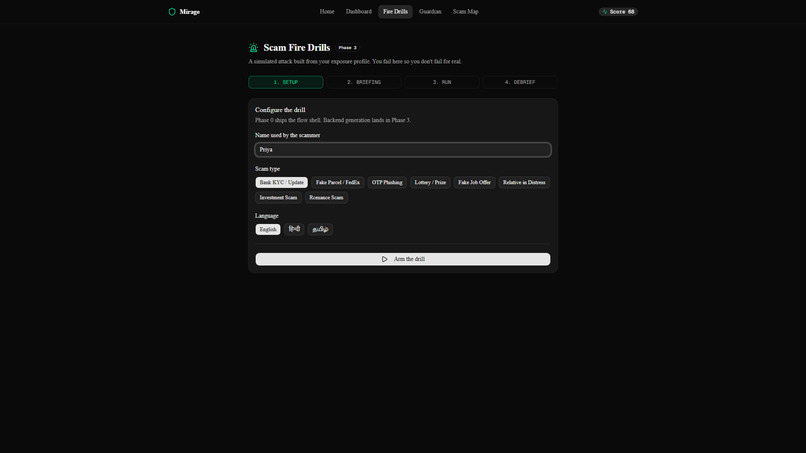Select Lottery / Prize scam type
This screenshot has height=453, width=806.
430,183
